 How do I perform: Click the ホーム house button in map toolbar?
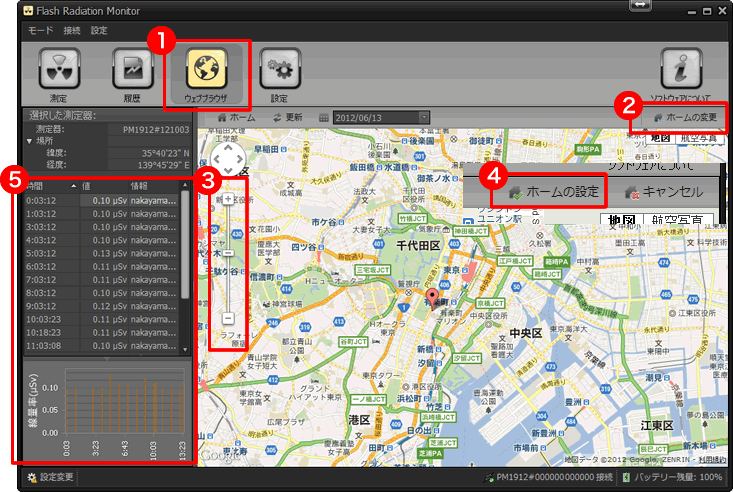click(237, 117)
